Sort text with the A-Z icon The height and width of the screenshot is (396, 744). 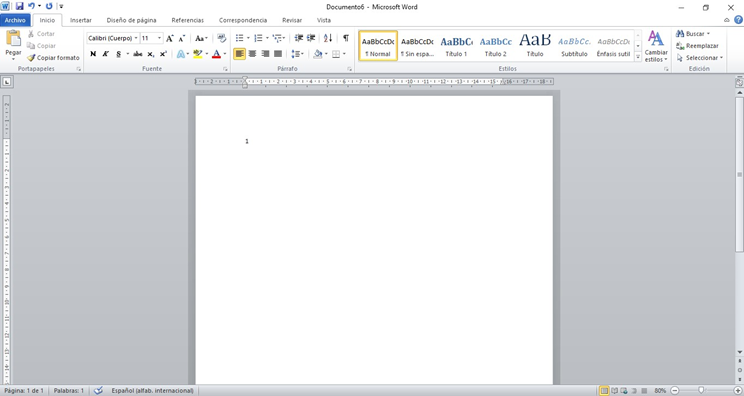point(328,38)
